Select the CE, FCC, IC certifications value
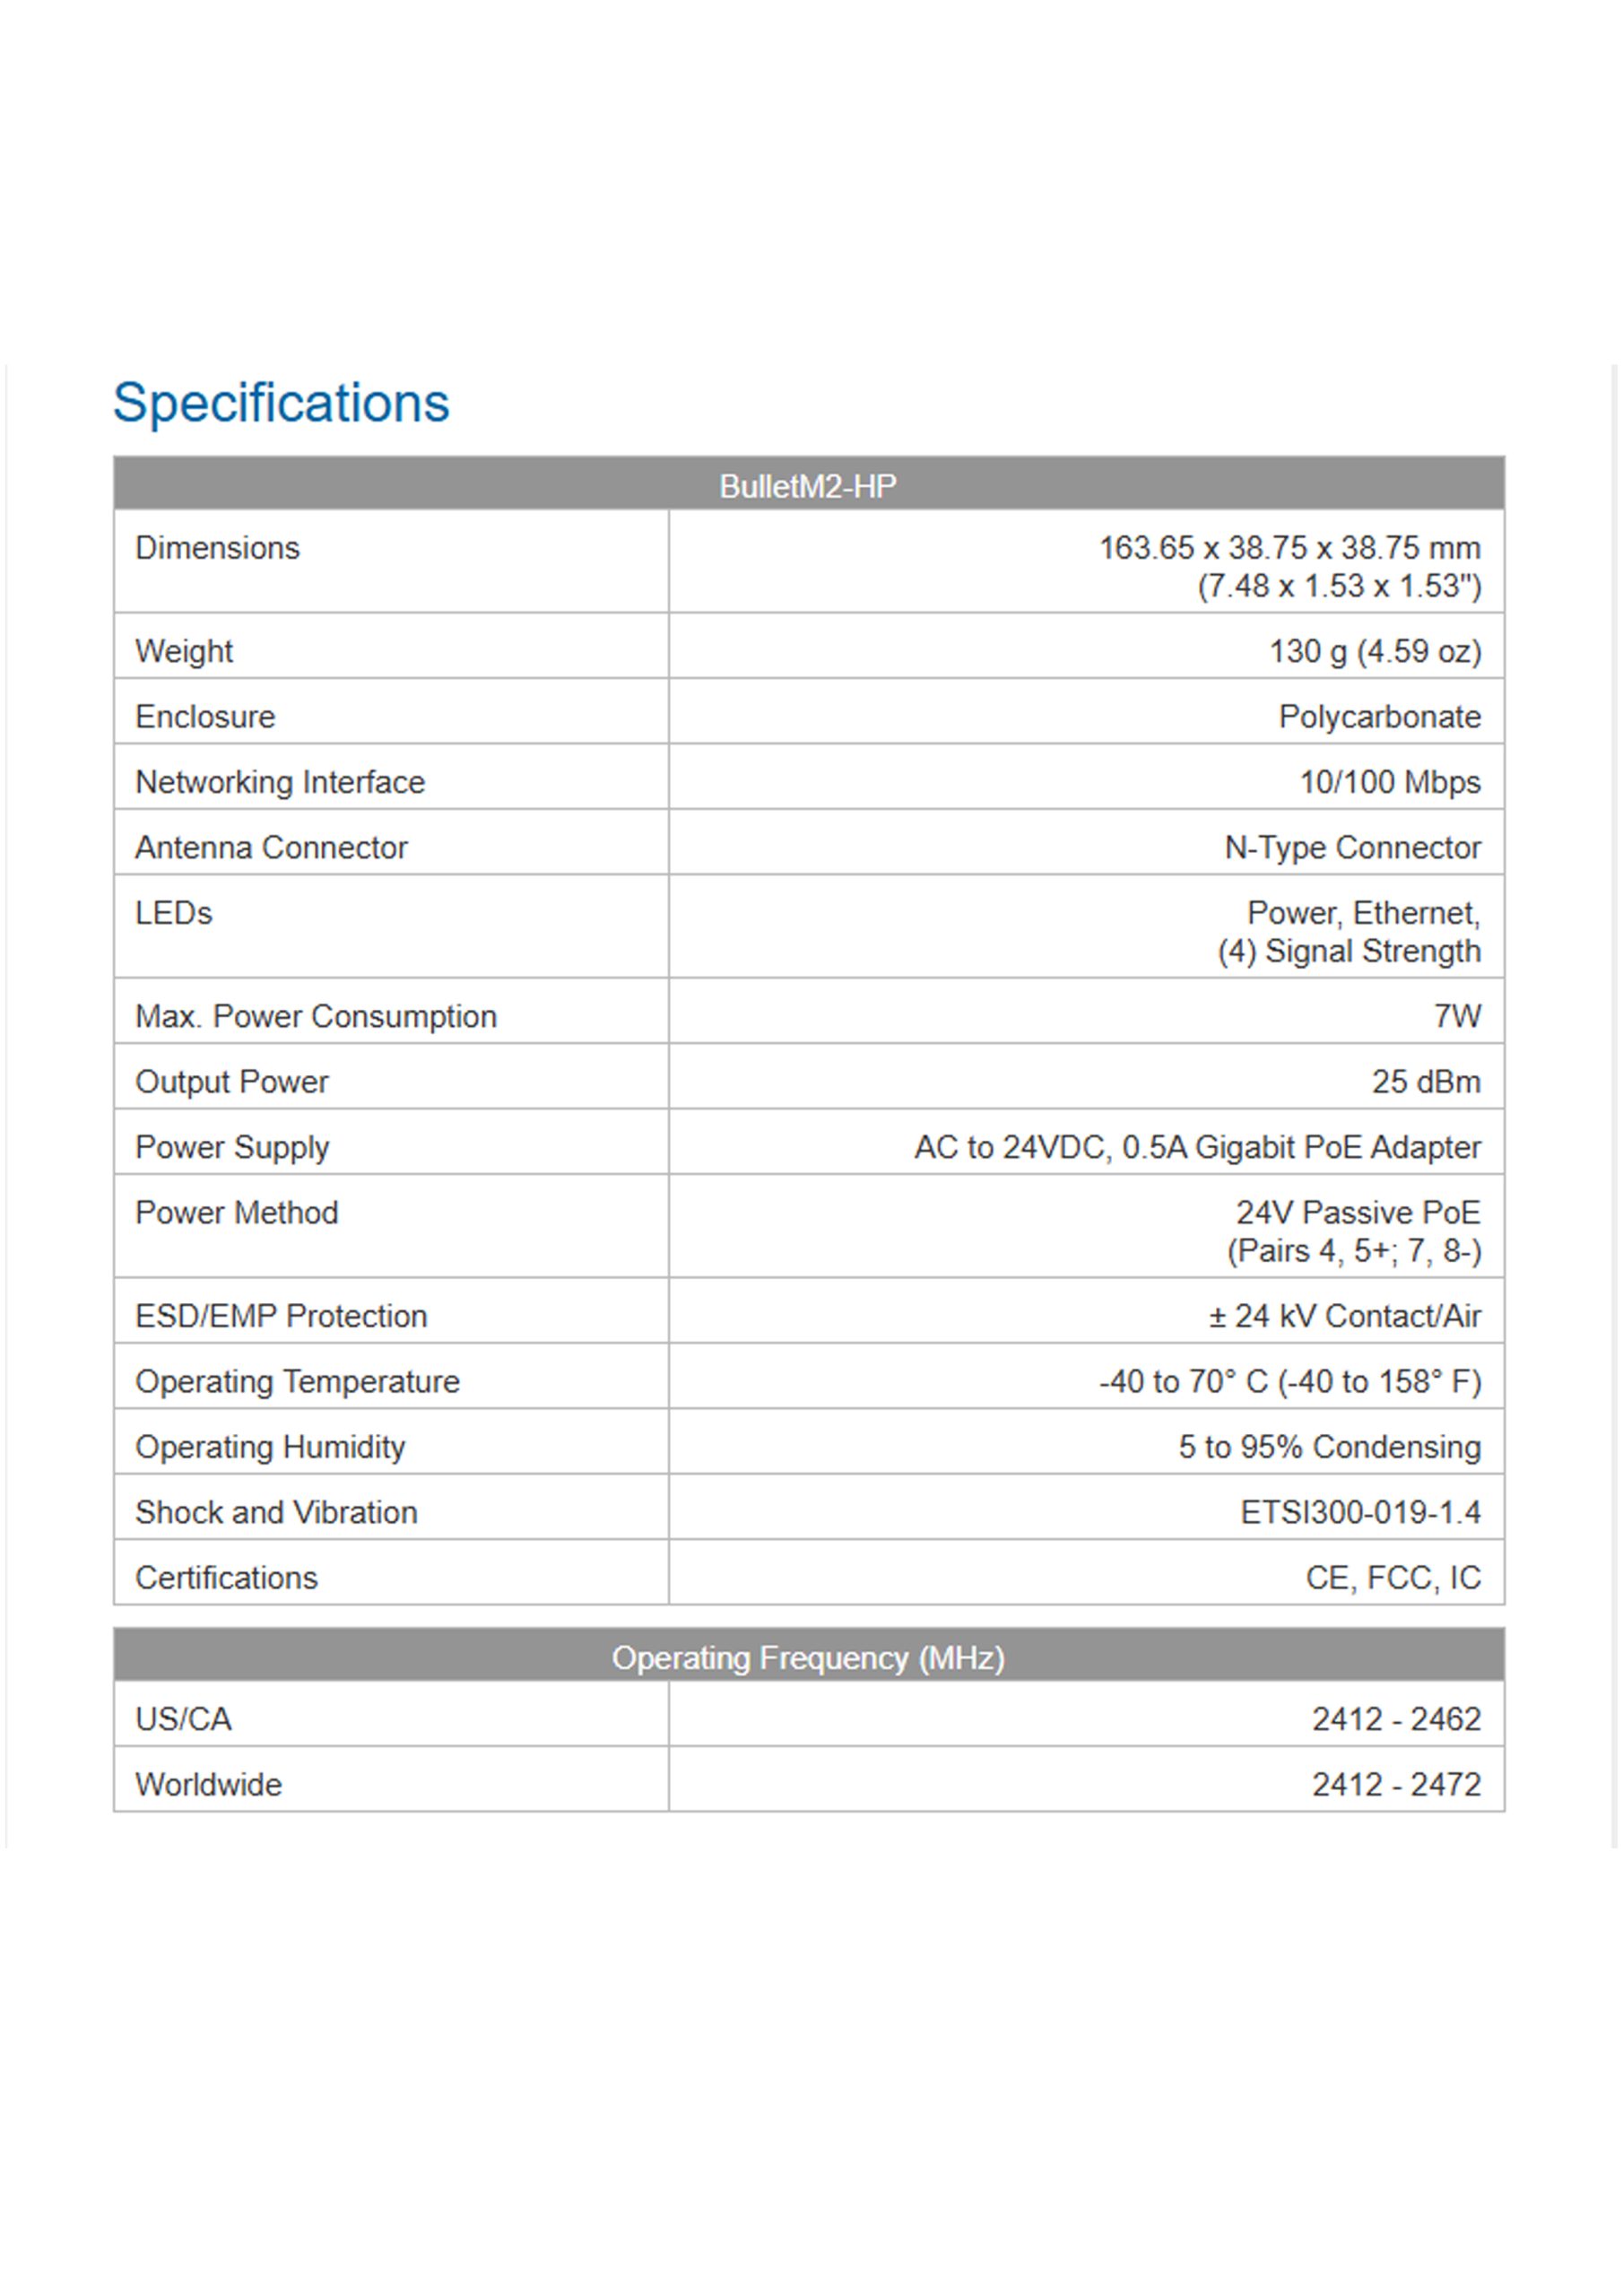Screen dimensions: 1623x2296 click(x=1393, y=1578)
